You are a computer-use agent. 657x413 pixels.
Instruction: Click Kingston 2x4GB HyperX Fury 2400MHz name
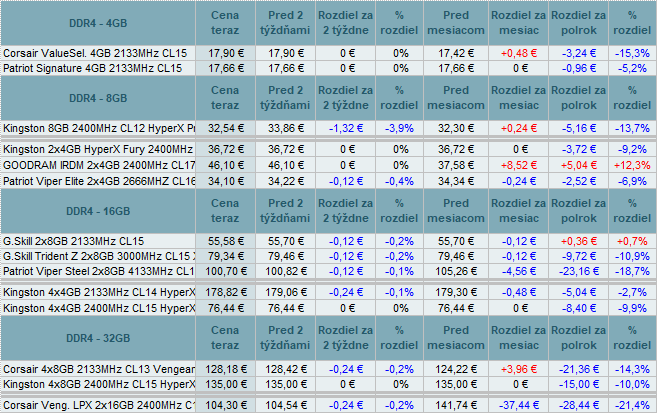click(98, 149)
